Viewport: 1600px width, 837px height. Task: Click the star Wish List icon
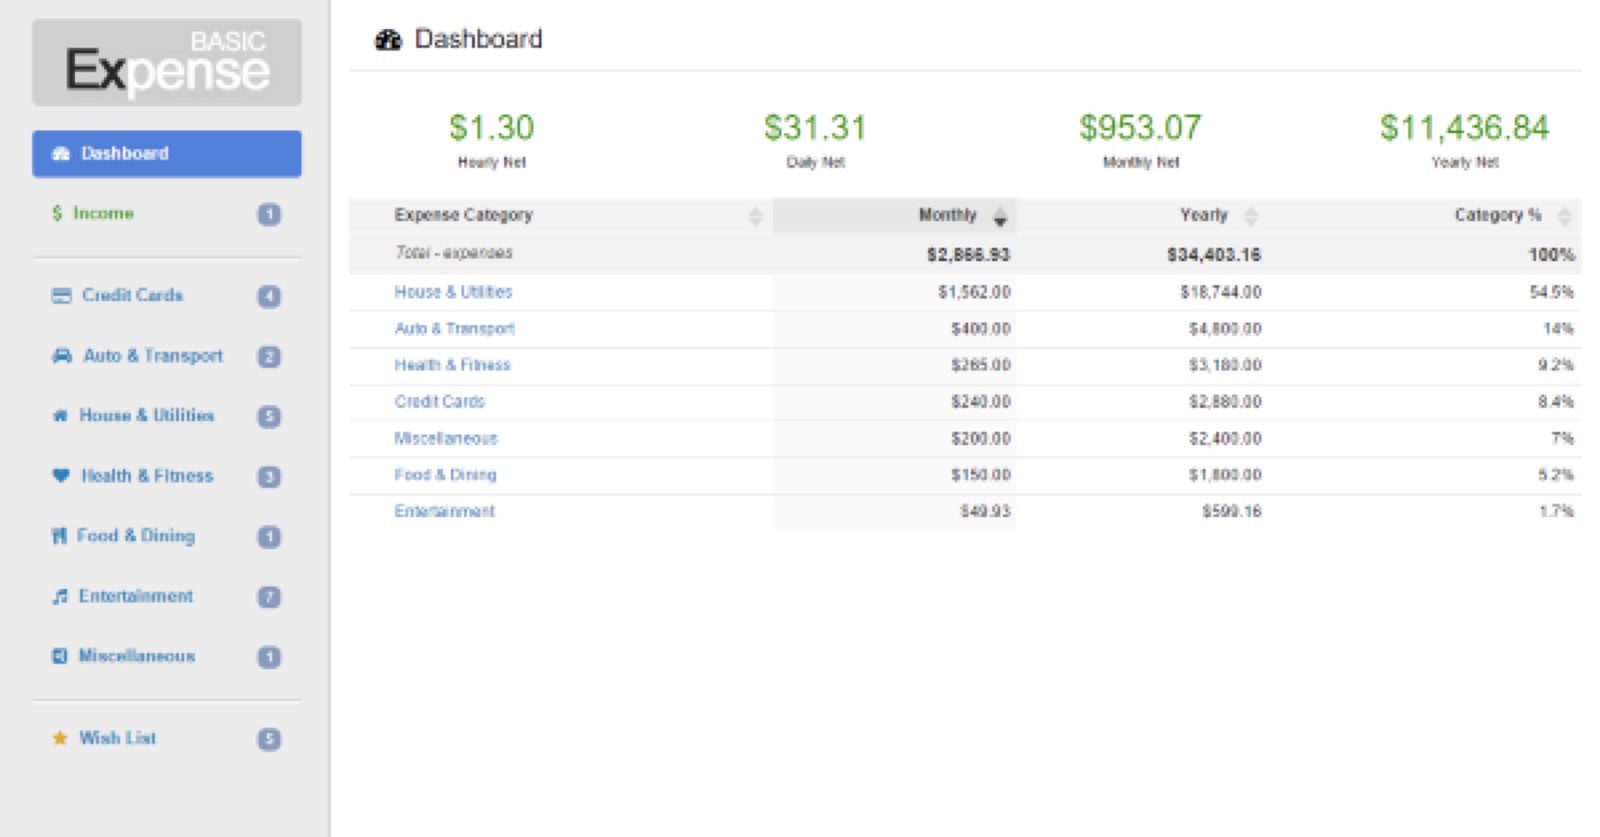[x=60, y=738]
